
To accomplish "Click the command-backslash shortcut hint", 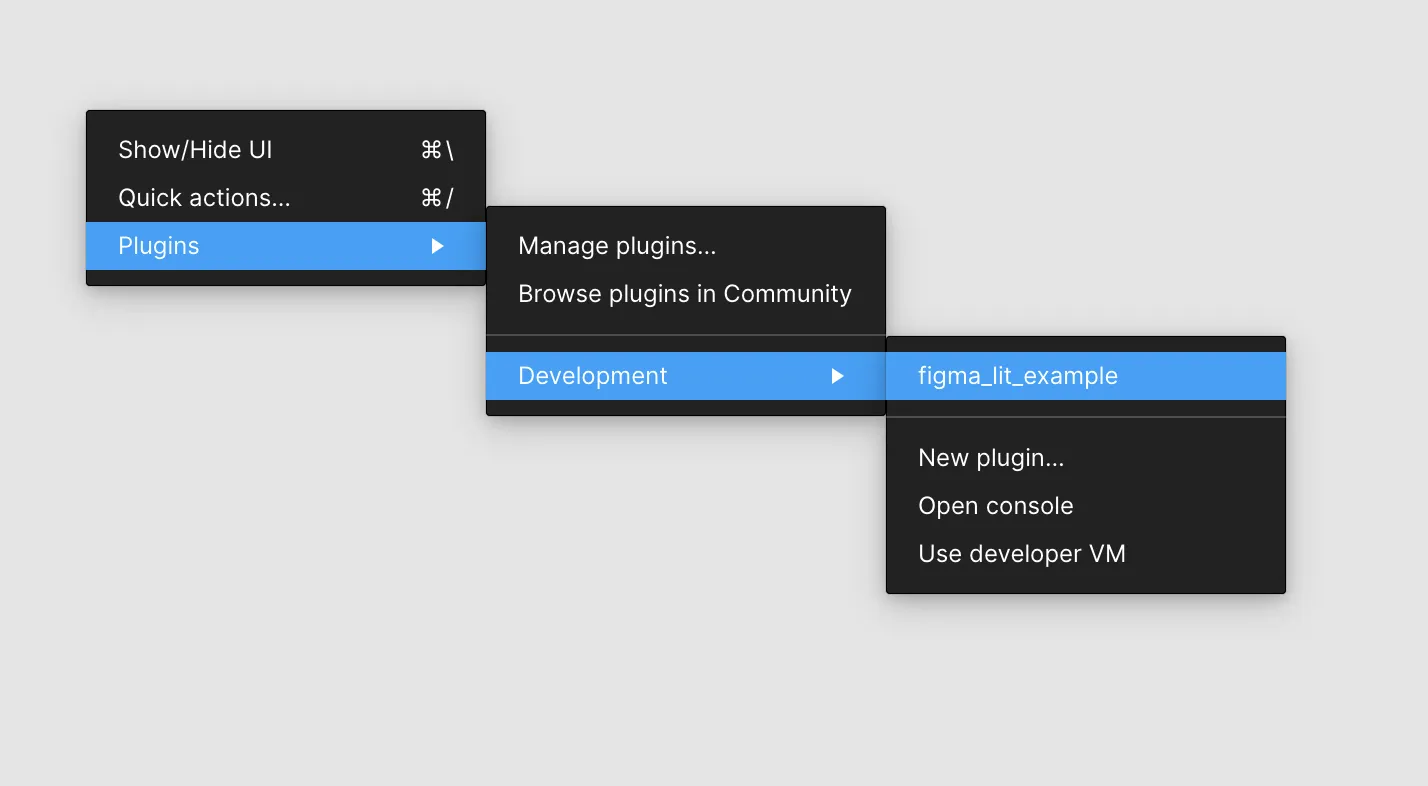I will [x=437, y=150].
